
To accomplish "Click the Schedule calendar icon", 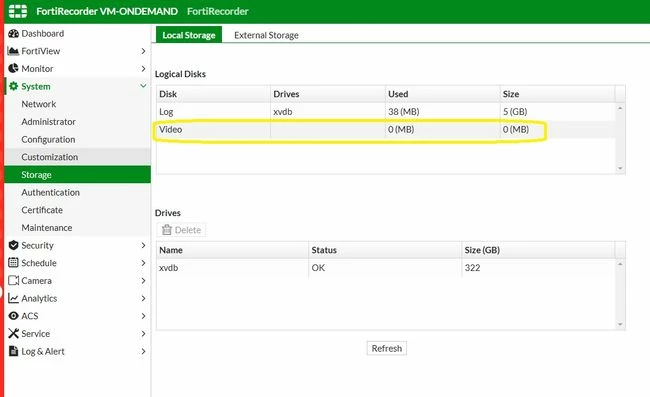I will (x=13, y=263).
